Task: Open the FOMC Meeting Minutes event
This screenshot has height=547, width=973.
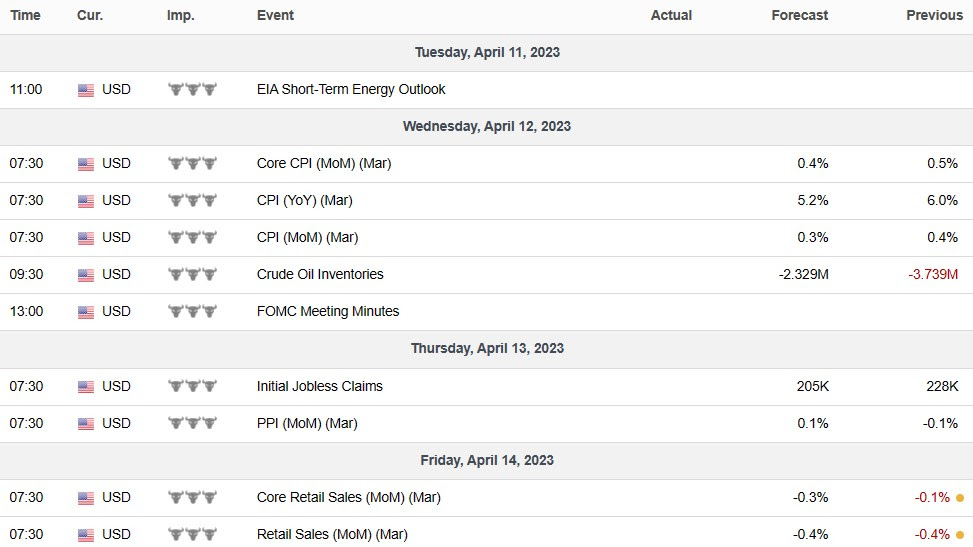Action: pos(328,312)
